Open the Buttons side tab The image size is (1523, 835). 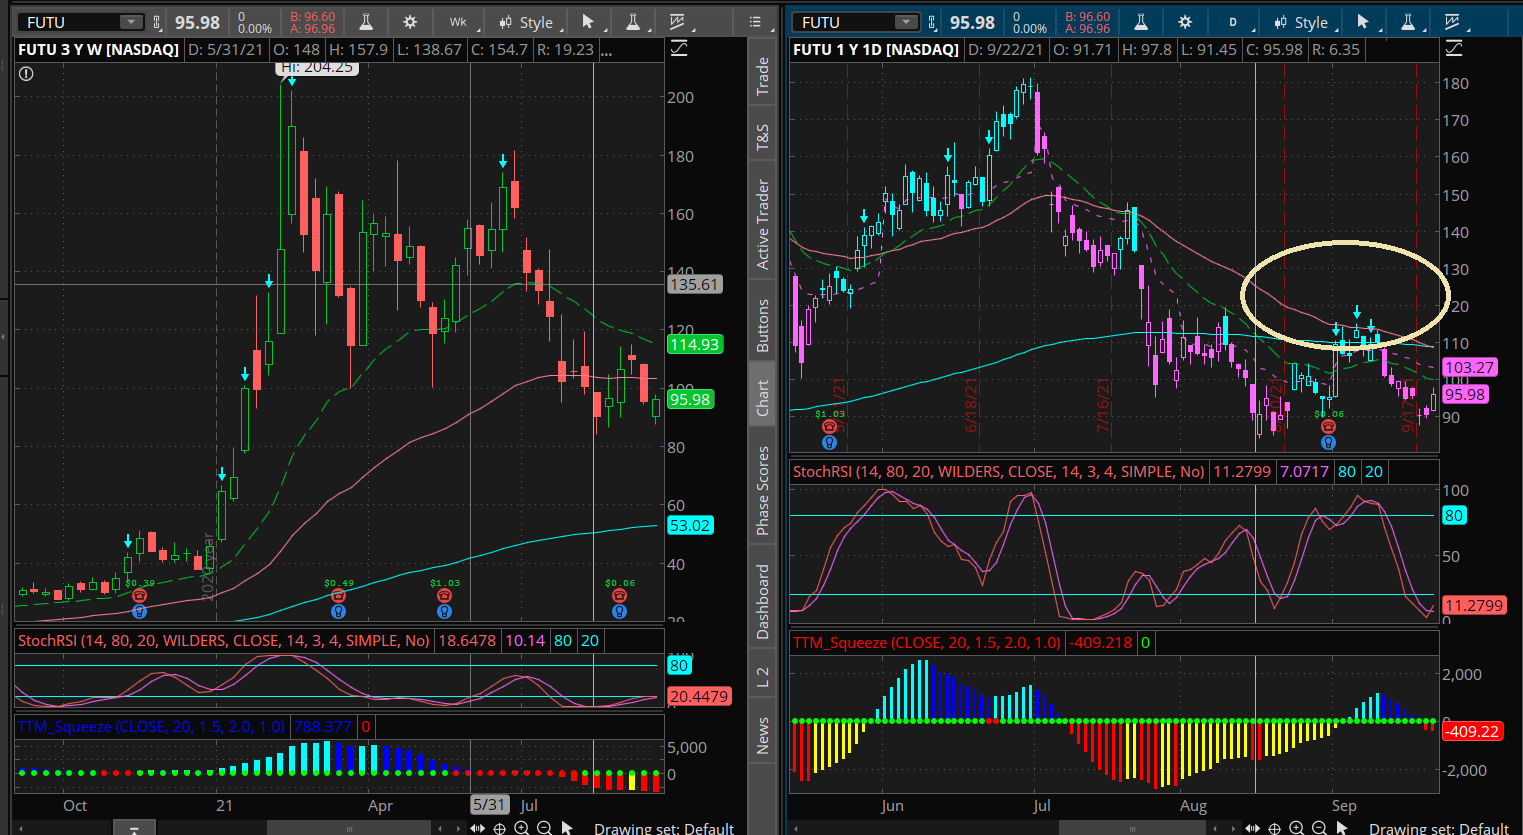[762, 326]
